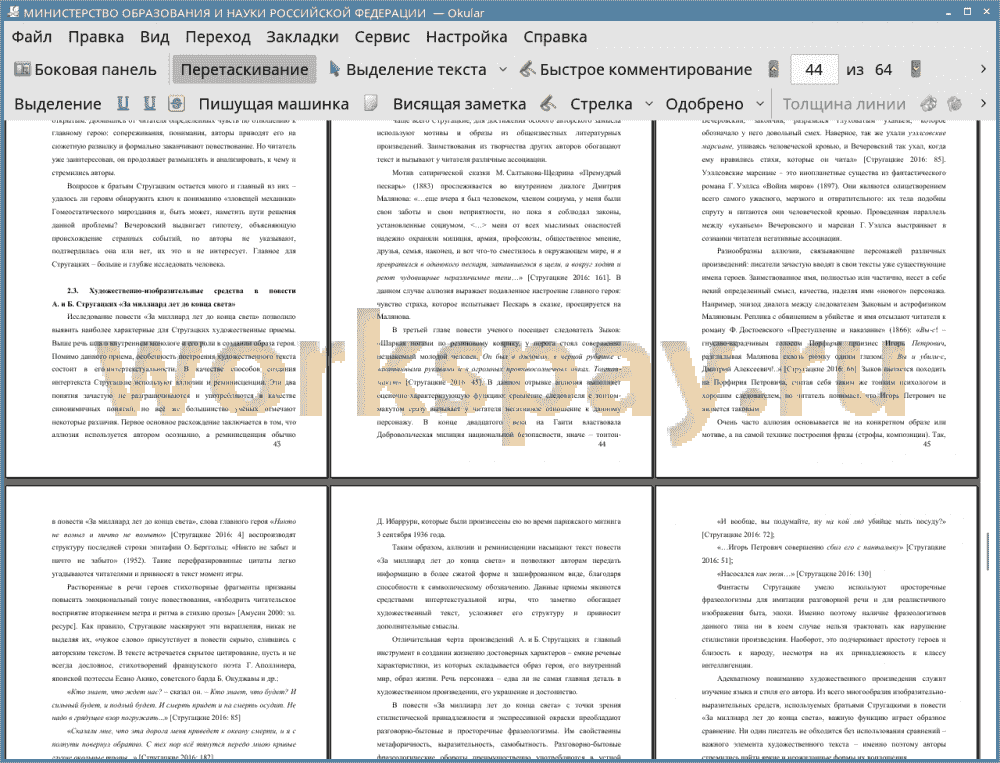The height and width of the screenshot is (763, 1000).
Task: Show hidden items of the annotation toolbar
Action: (983, 103)
